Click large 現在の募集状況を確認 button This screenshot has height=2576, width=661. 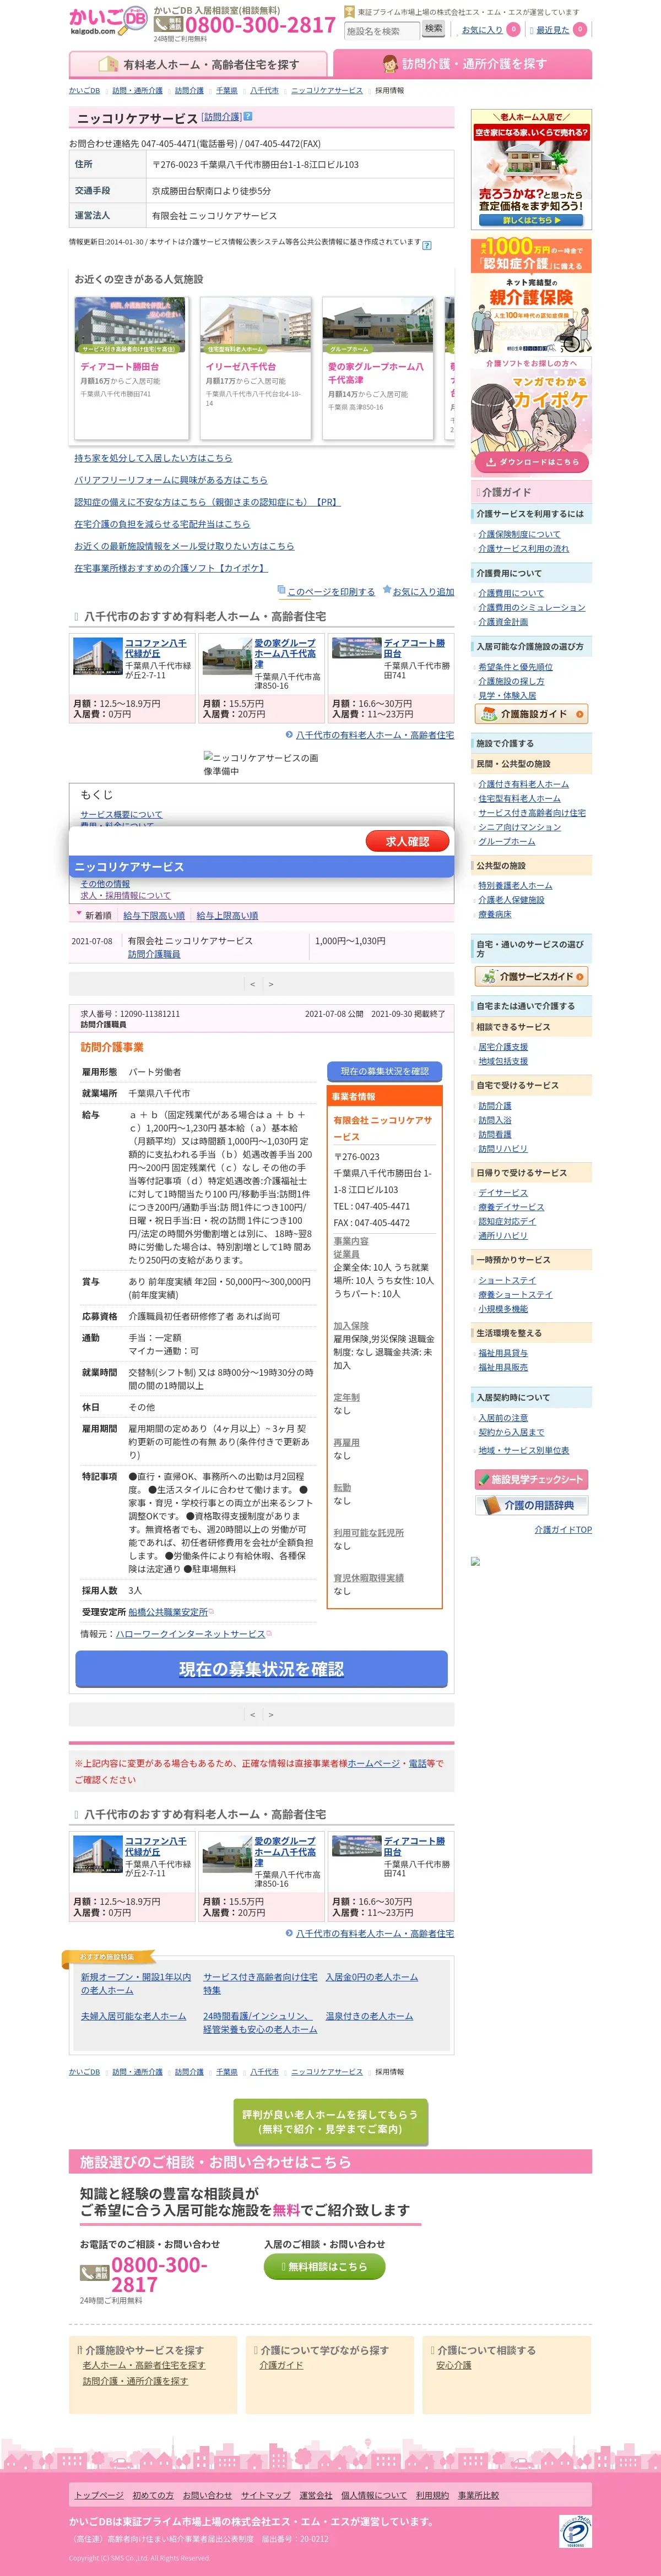tap(261, 1668)
